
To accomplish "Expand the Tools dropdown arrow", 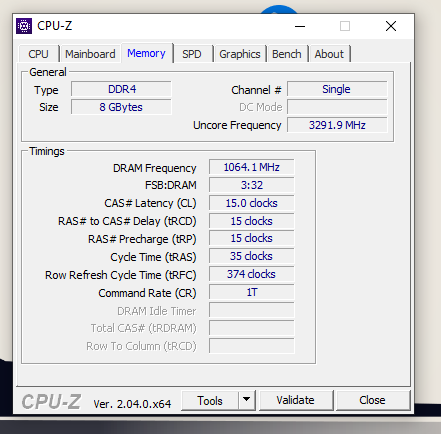I will click(247, 401).
